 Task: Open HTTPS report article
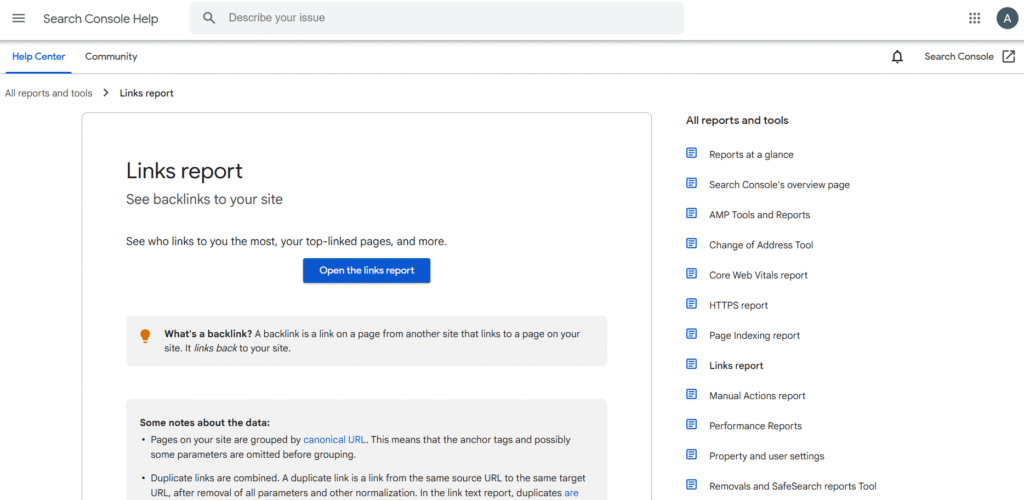[x=739, y=305]
